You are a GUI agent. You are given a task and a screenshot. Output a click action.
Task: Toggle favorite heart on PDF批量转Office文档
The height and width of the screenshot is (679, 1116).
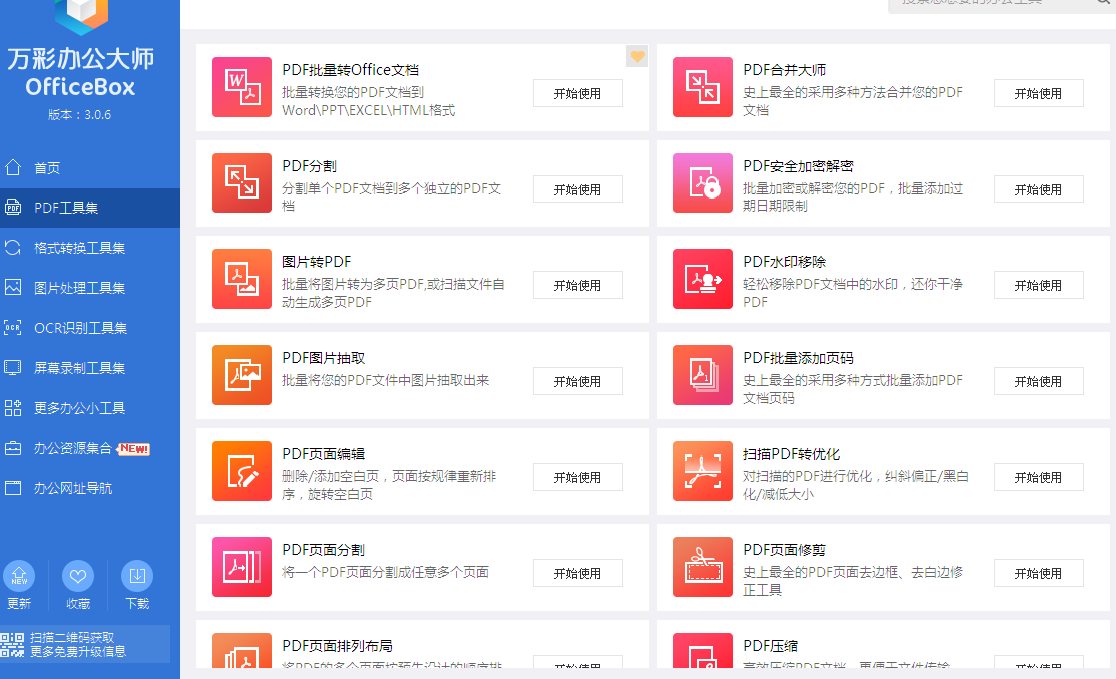637,56
